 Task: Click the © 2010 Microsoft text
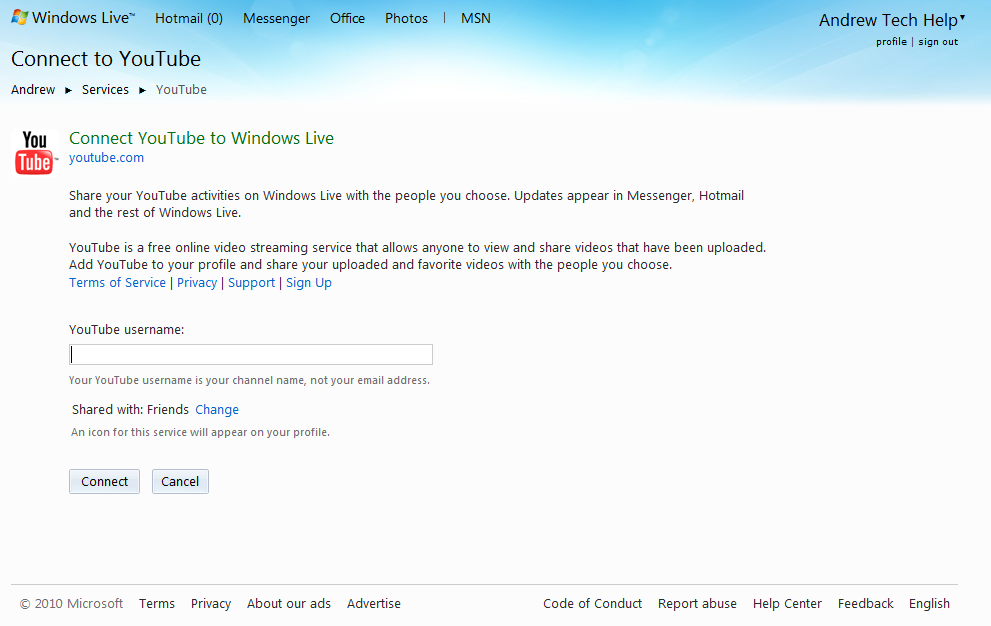71,604
